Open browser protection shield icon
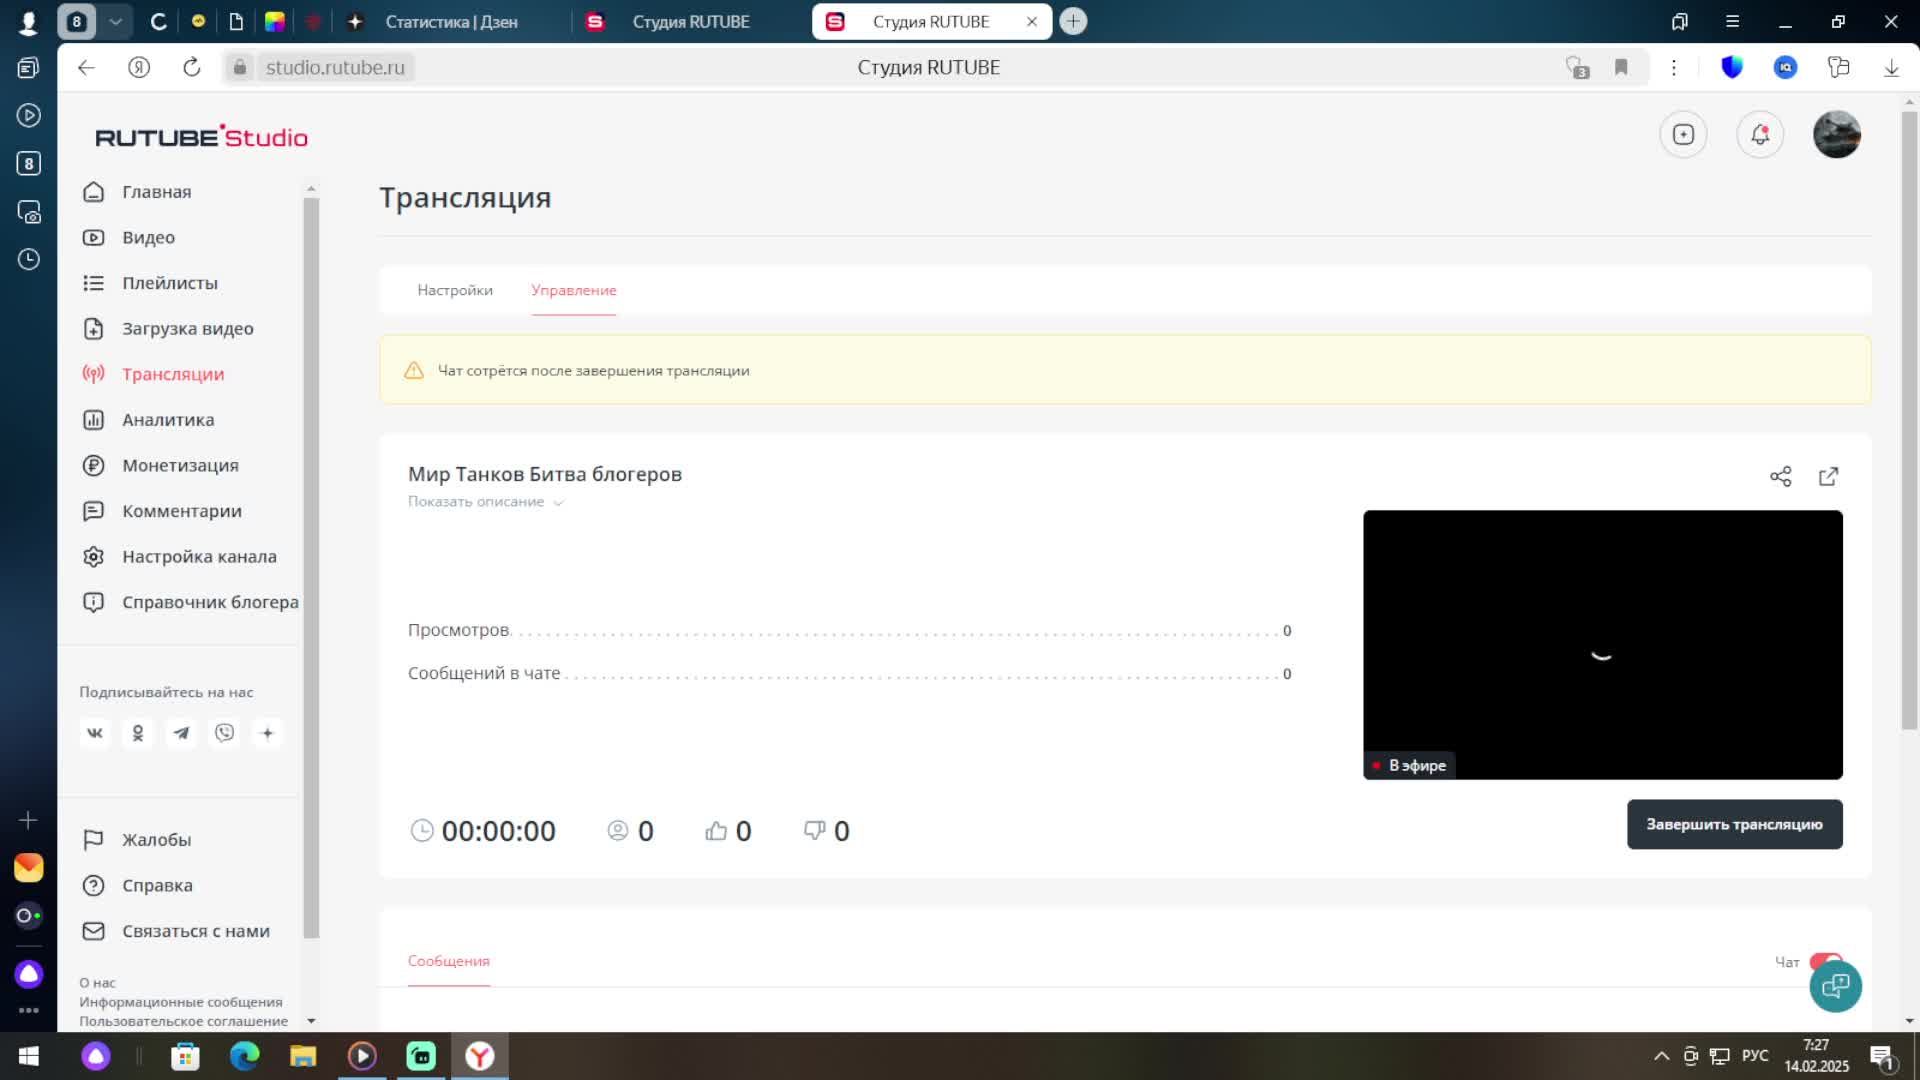The image size is (1920, 1080). (x=1732, y=67)
